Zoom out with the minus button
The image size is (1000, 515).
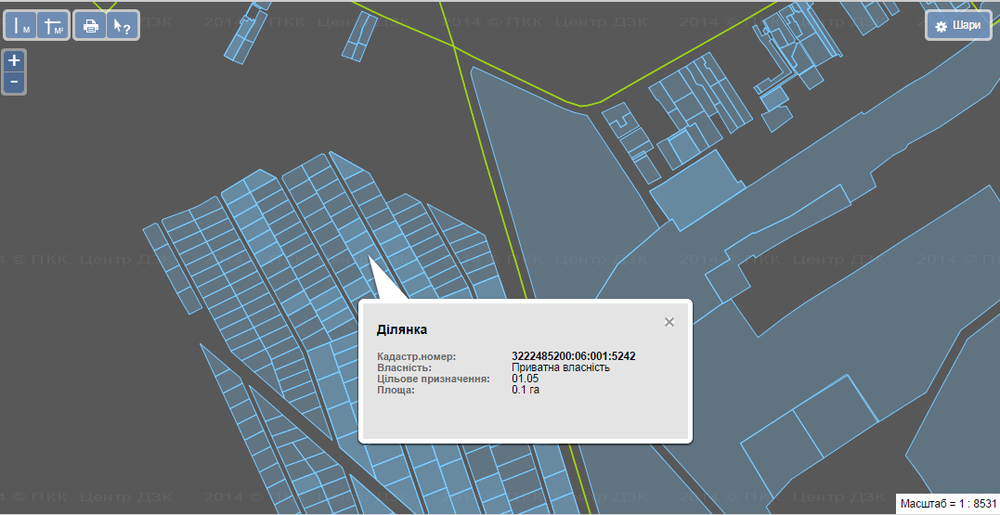(14, 83)
